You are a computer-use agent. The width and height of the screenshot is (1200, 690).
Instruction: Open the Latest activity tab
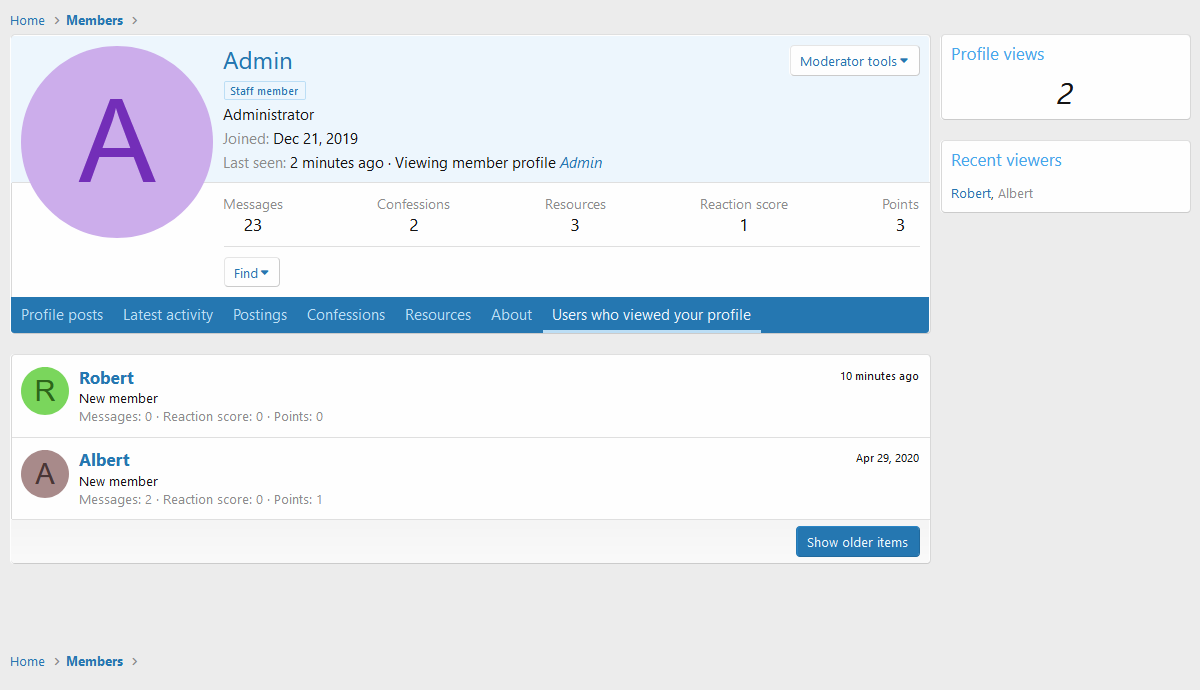[168, 315]
